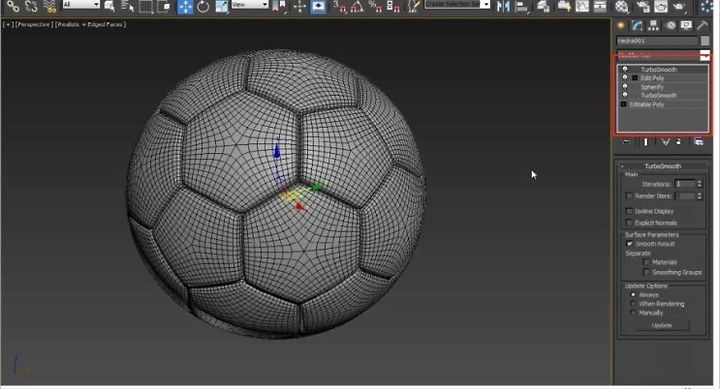Screen dimensions: 720x389
Task: Click the Update button
Action: tap(662, 325)
